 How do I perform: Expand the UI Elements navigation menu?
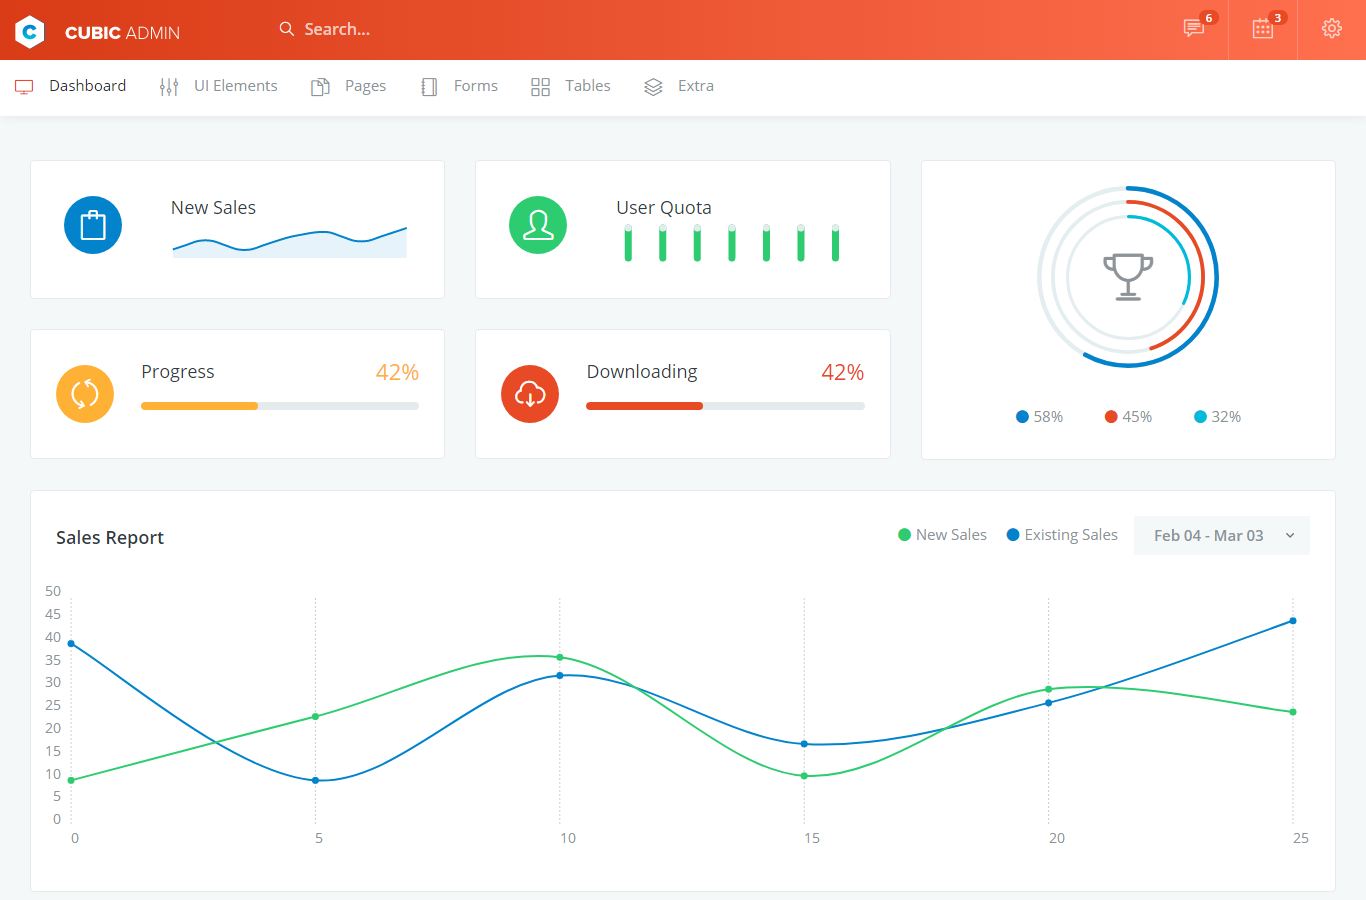click(x=219, y=86)
